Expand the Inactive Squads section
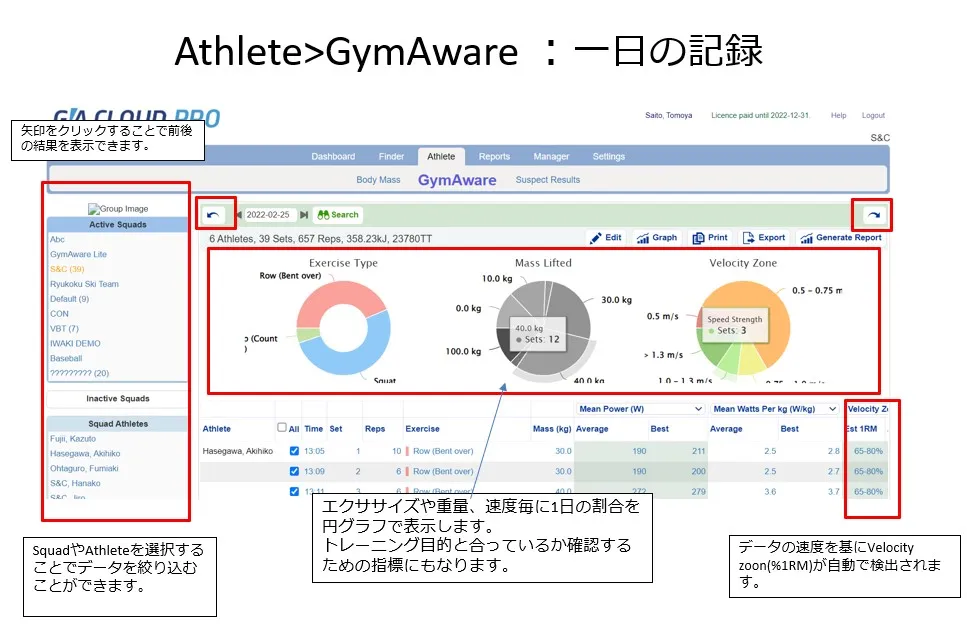 coord(117,399)
